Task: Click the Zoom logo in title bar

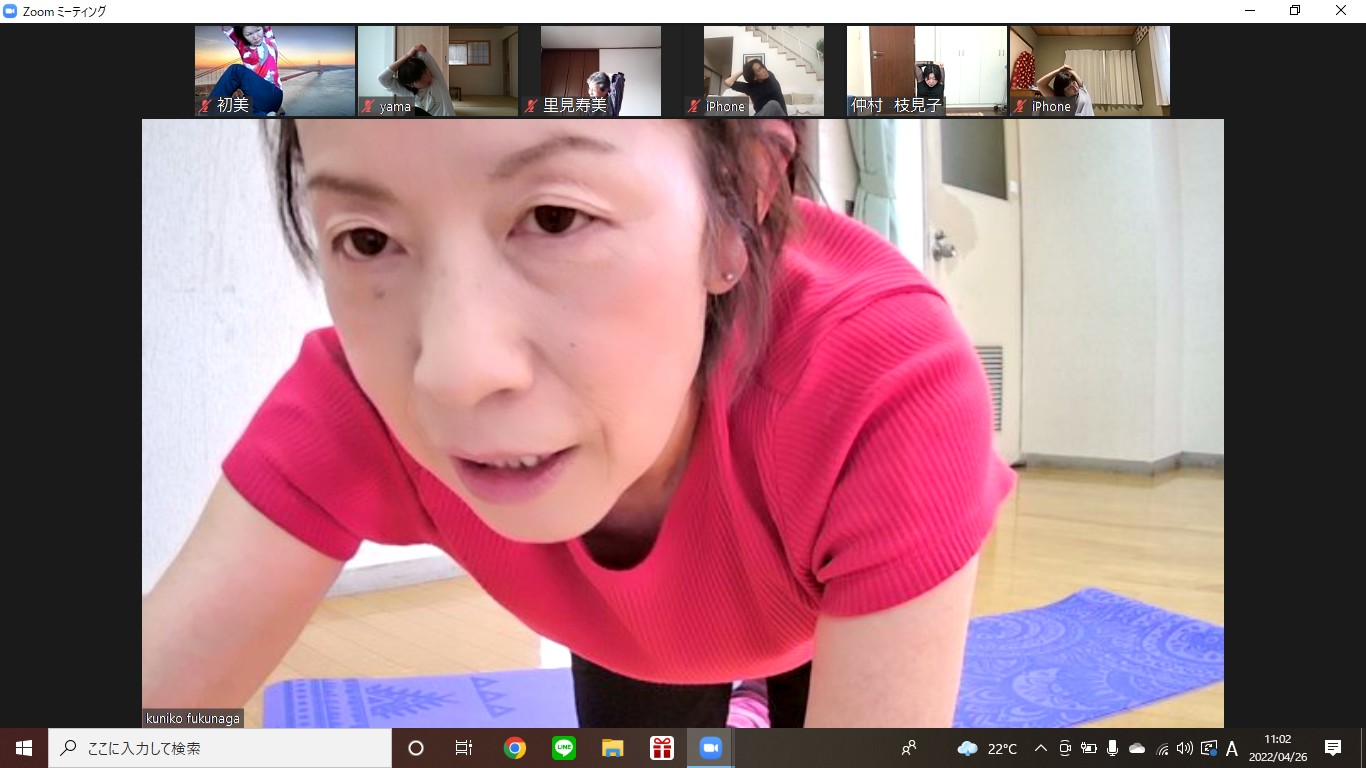Action: coord(10,11)
